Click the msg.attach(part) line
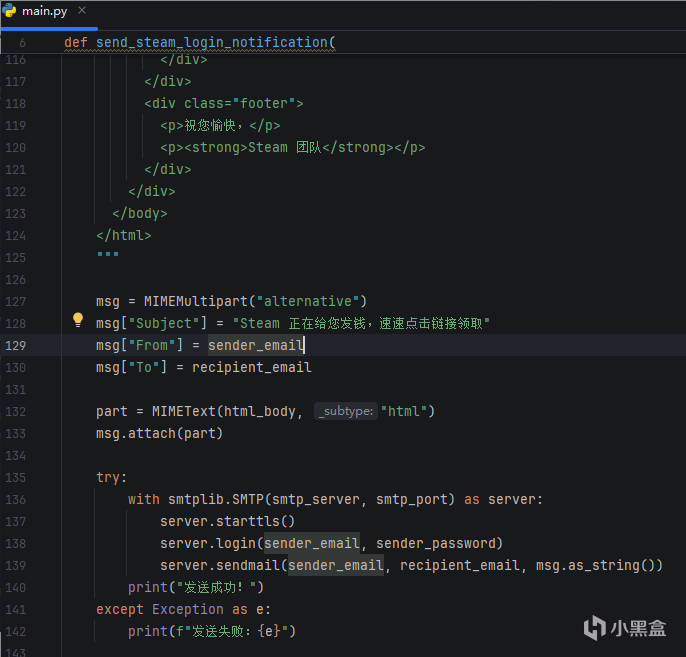Screen dimensions: 686x657 click(x=159, y=433)
